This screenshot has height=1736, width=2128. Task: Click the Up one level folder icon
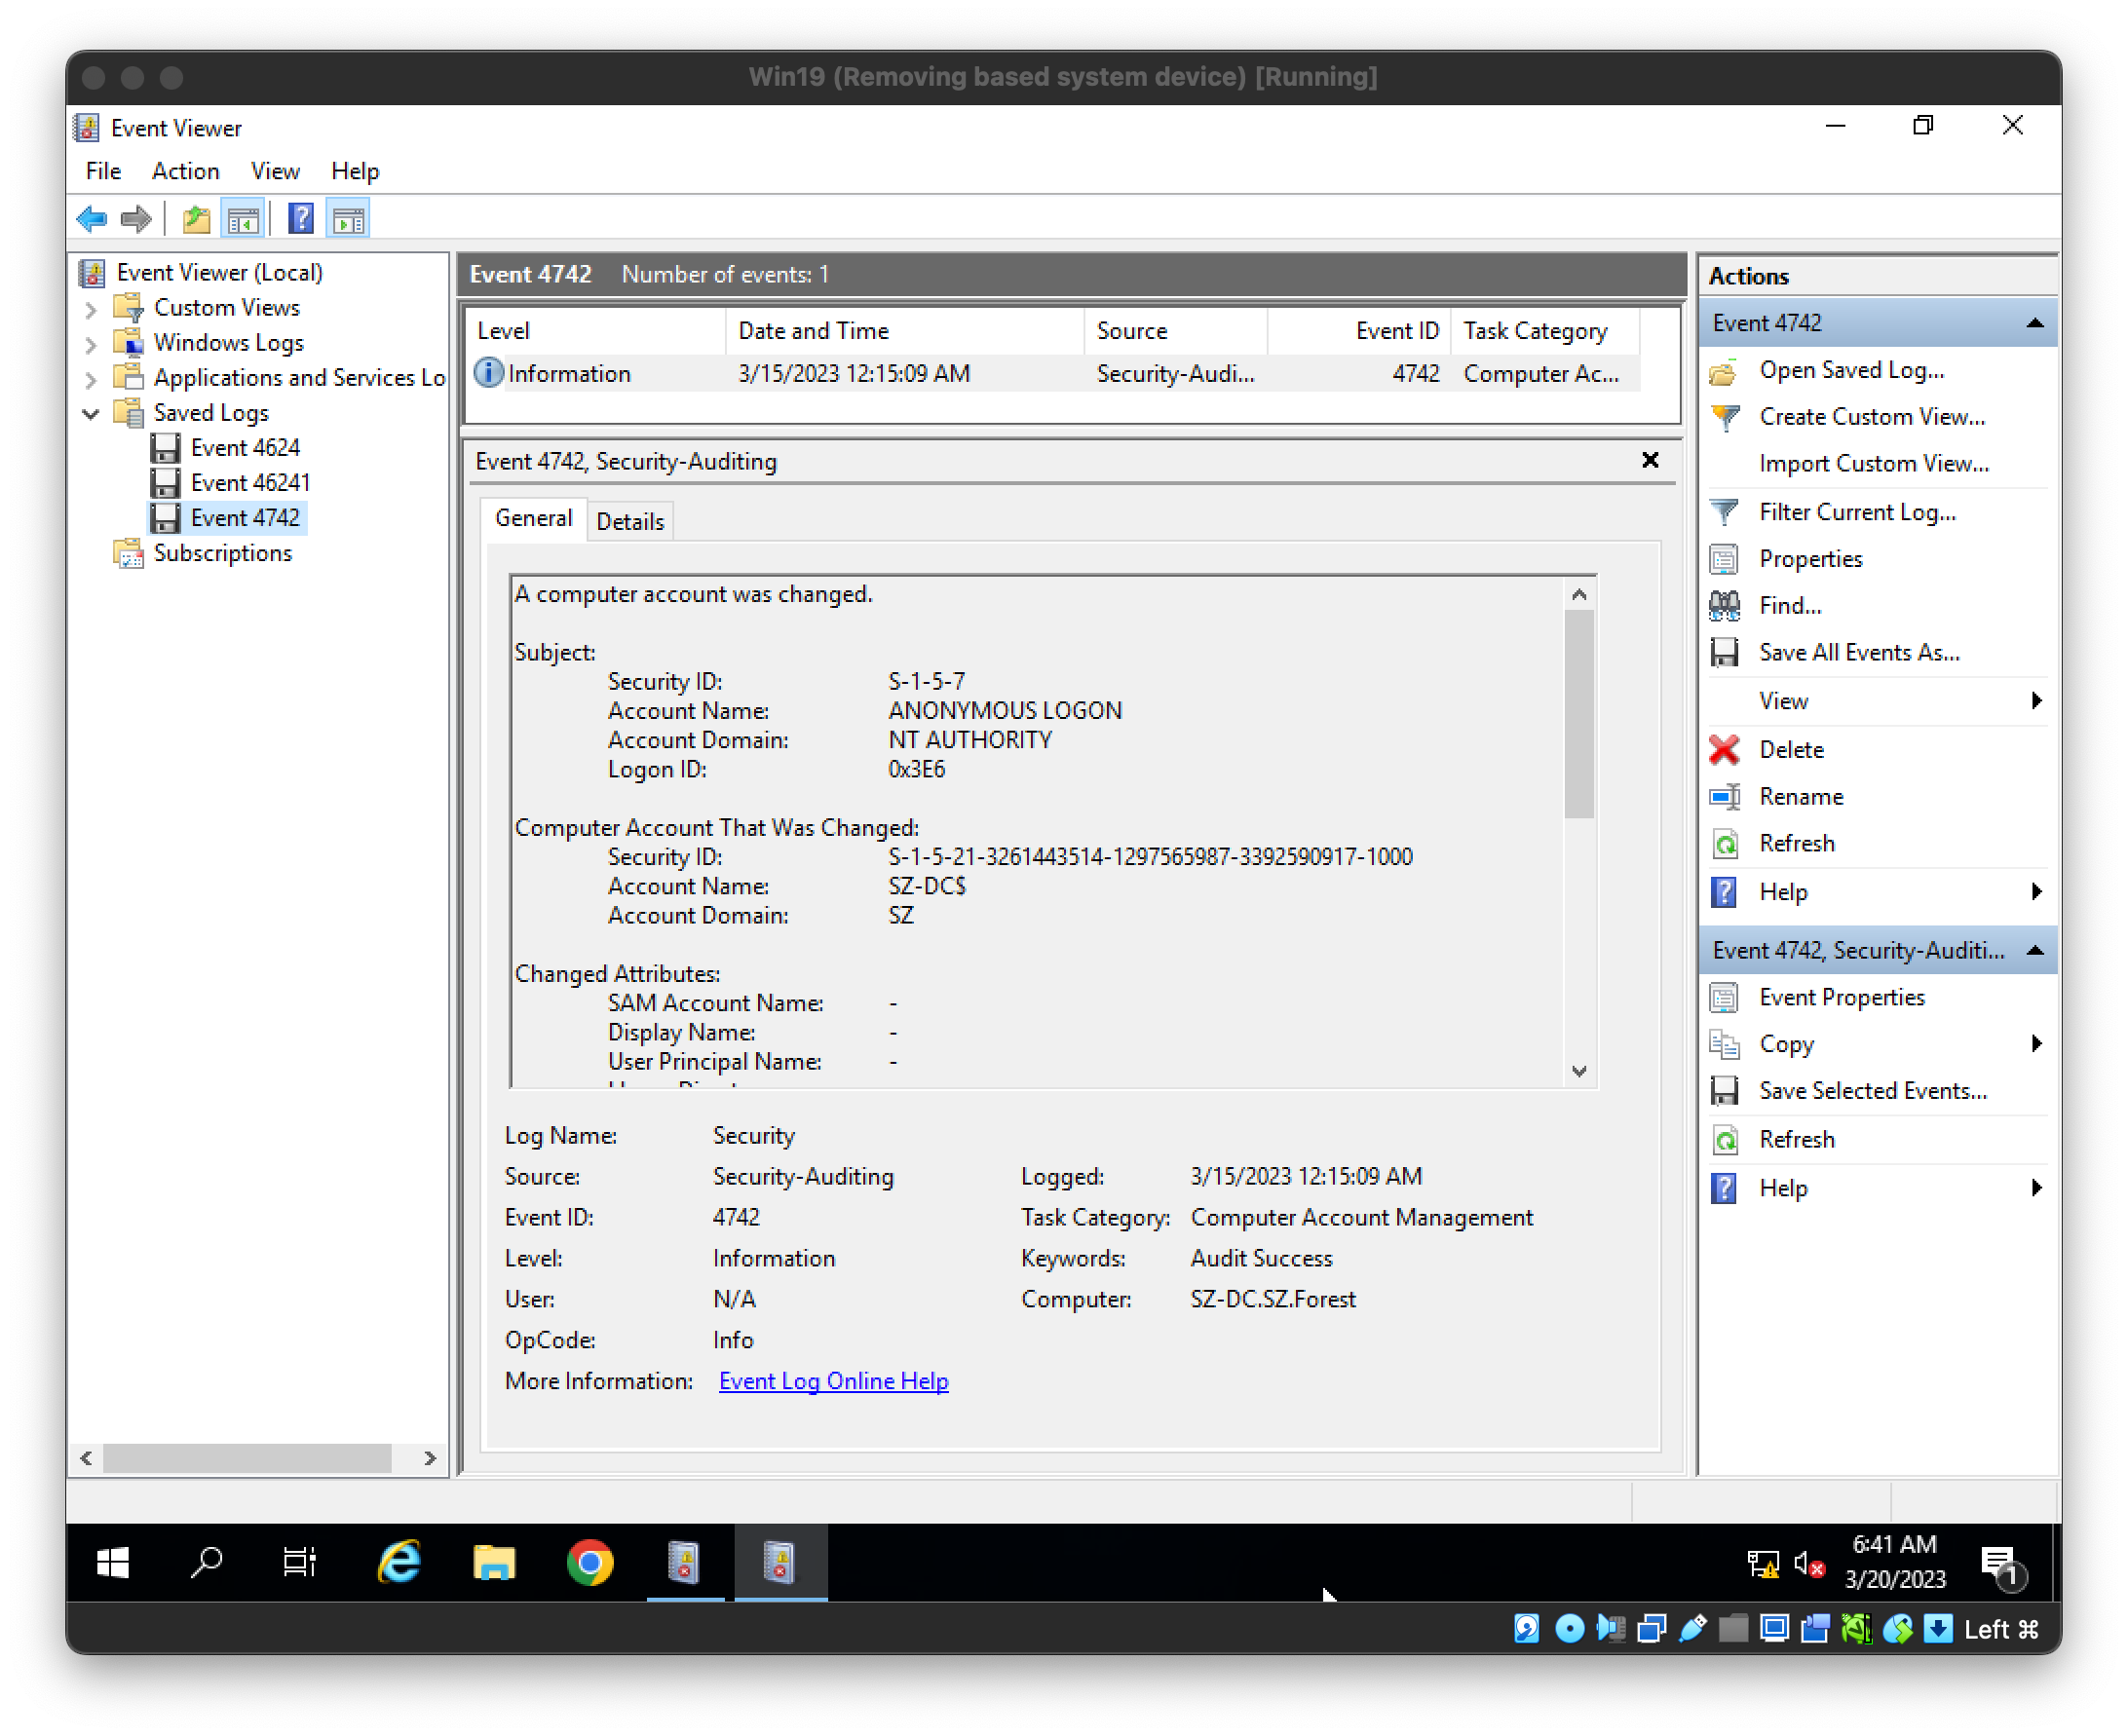[x=196, y=218]
